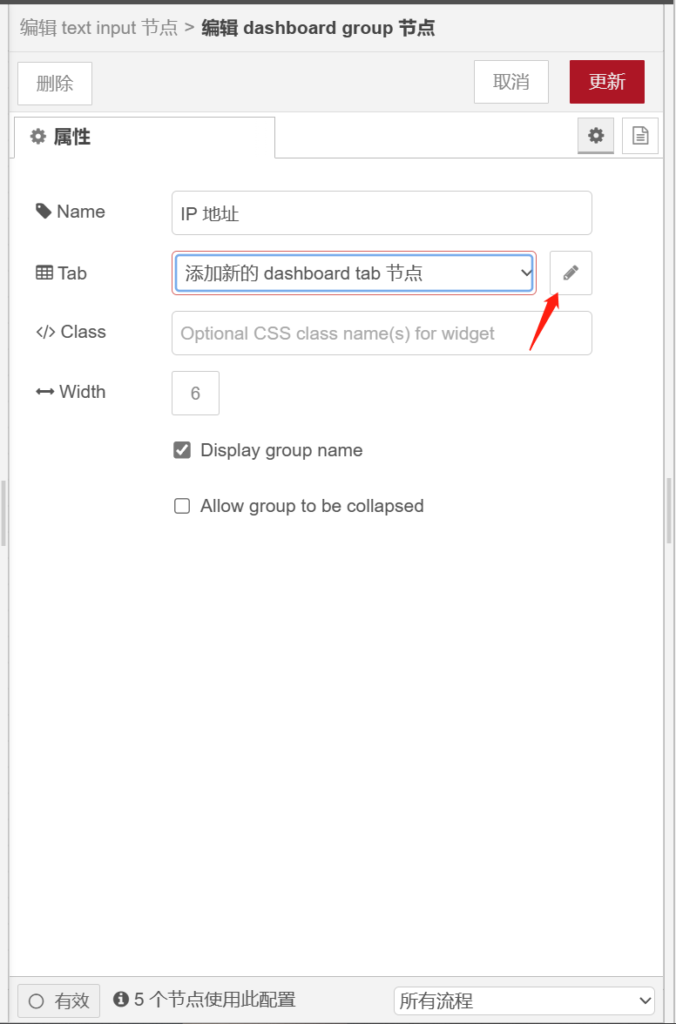
Task: Go back to 编辑 text input 节点 breadcrumb
Action: coord(99,27)
